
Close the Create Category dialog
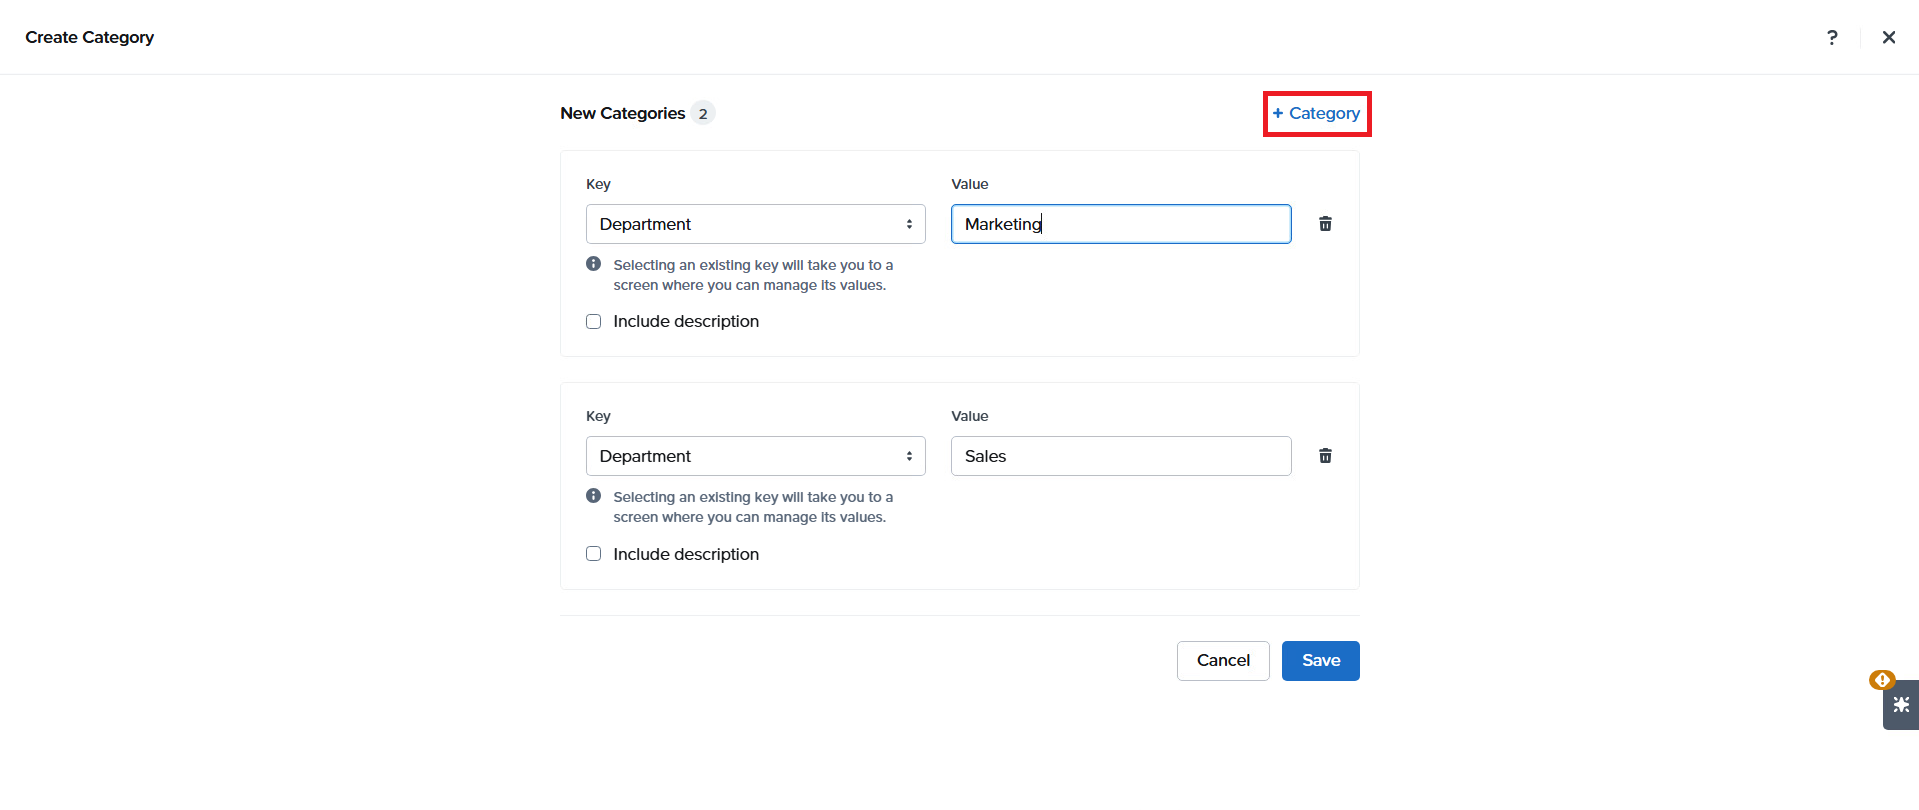(x=1889, y=37)
